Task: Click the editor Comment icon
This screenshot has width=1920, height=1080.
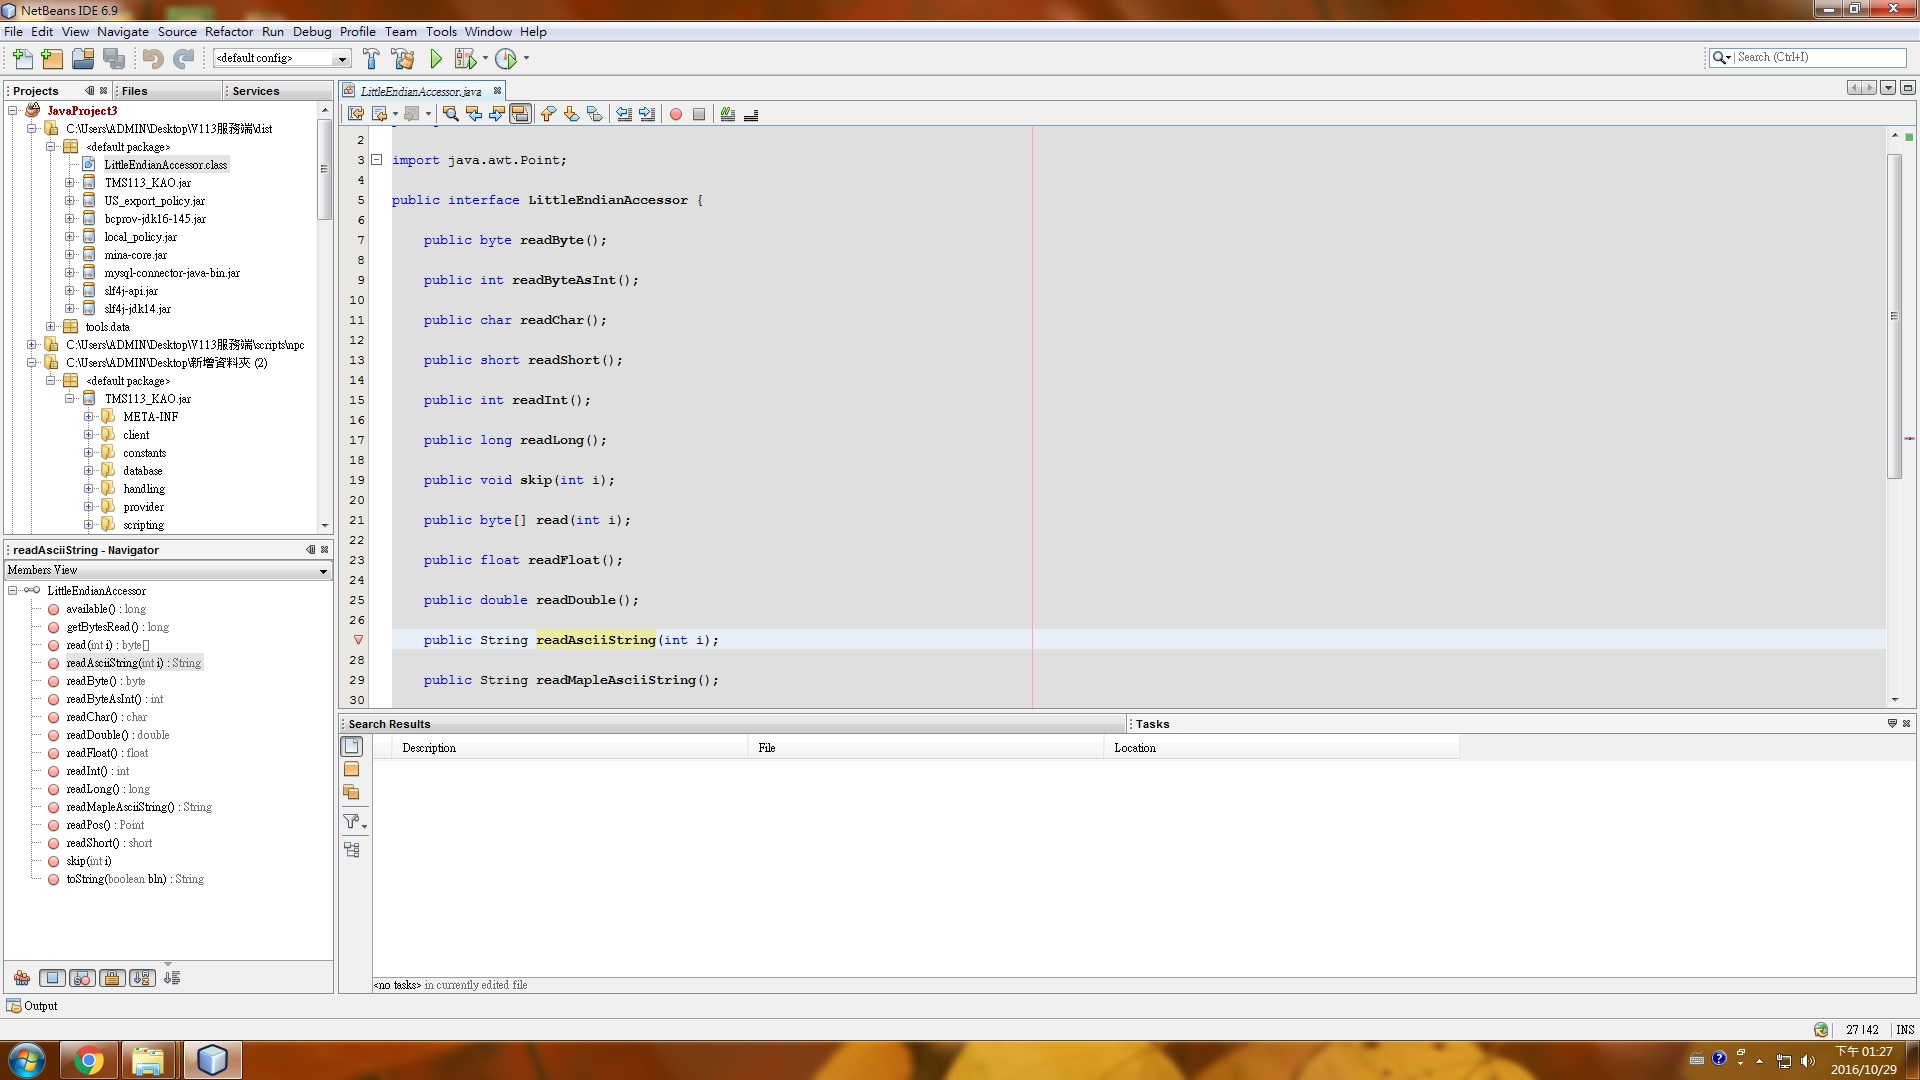Action: pyautogui.click(x=728, y=114)
